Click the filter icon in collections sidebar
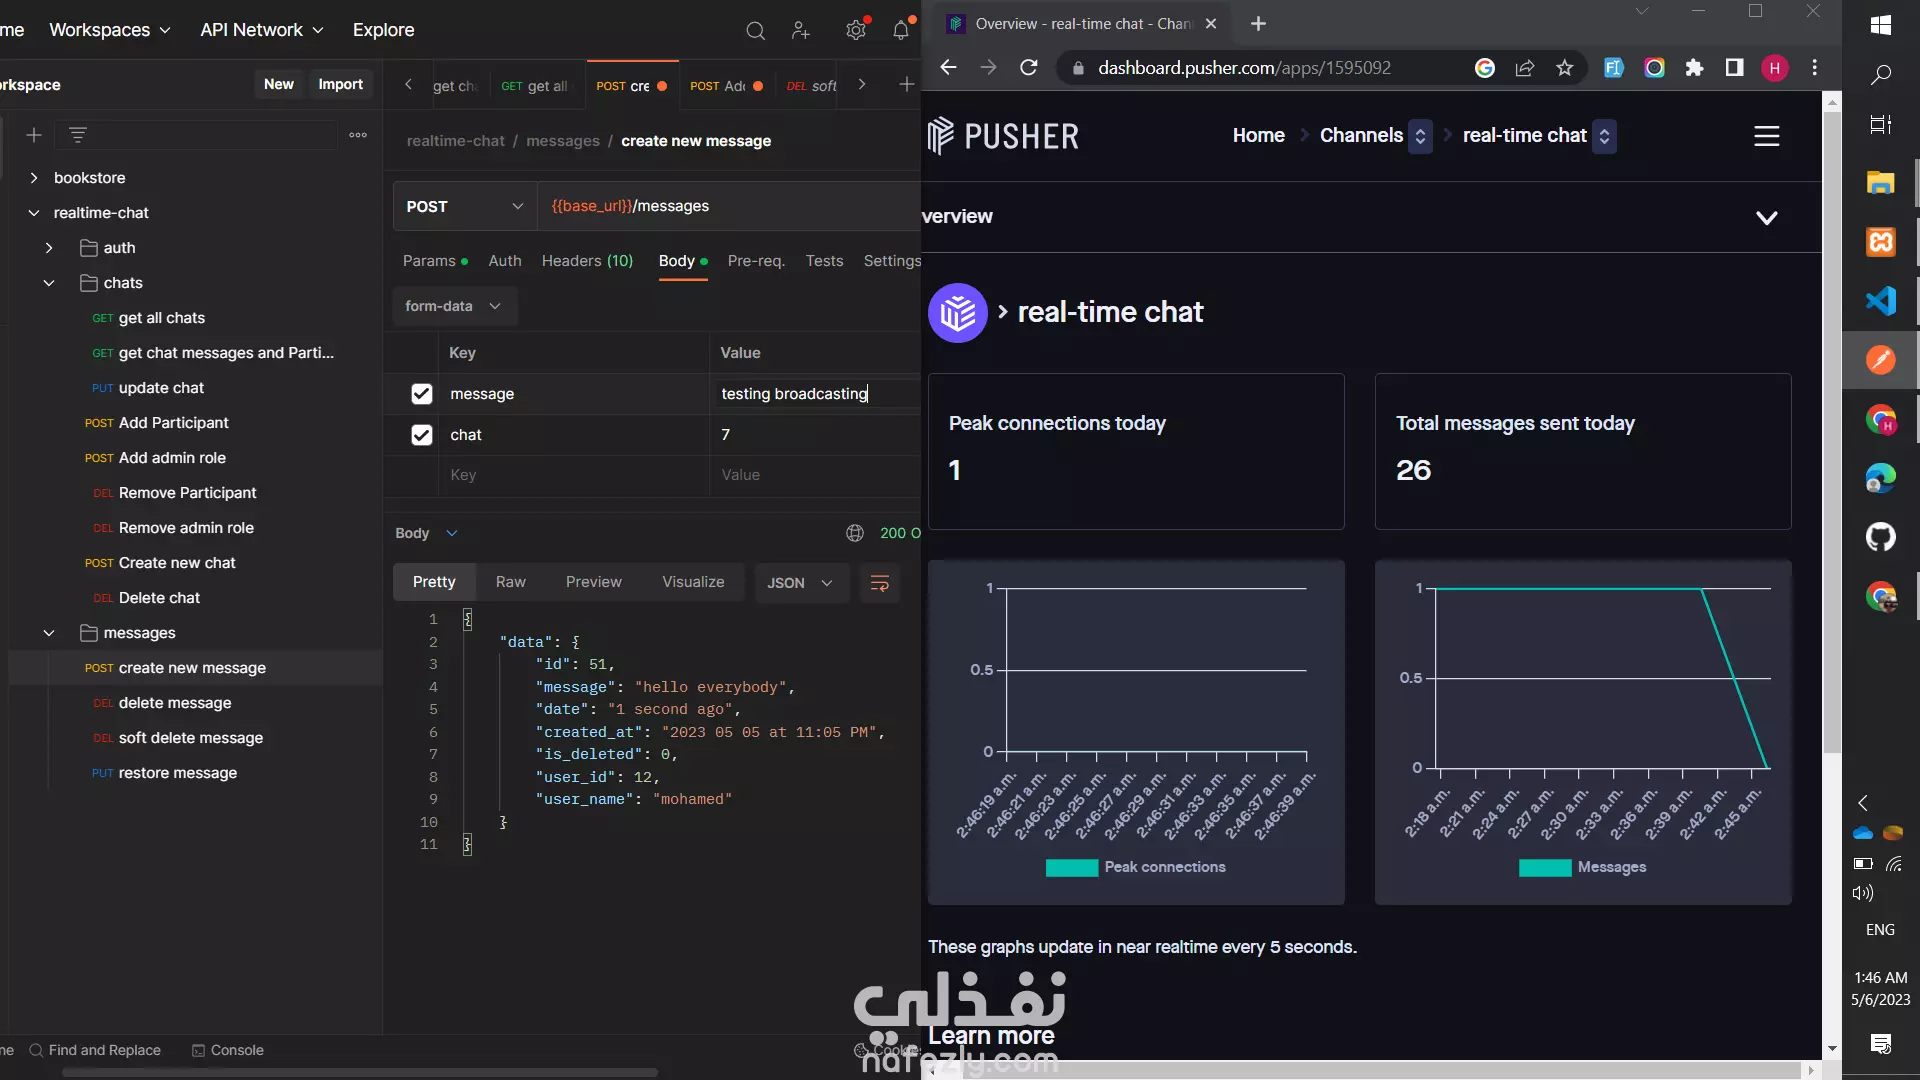The height and width of the screenshot is (1080, 1920). (78, 135)
